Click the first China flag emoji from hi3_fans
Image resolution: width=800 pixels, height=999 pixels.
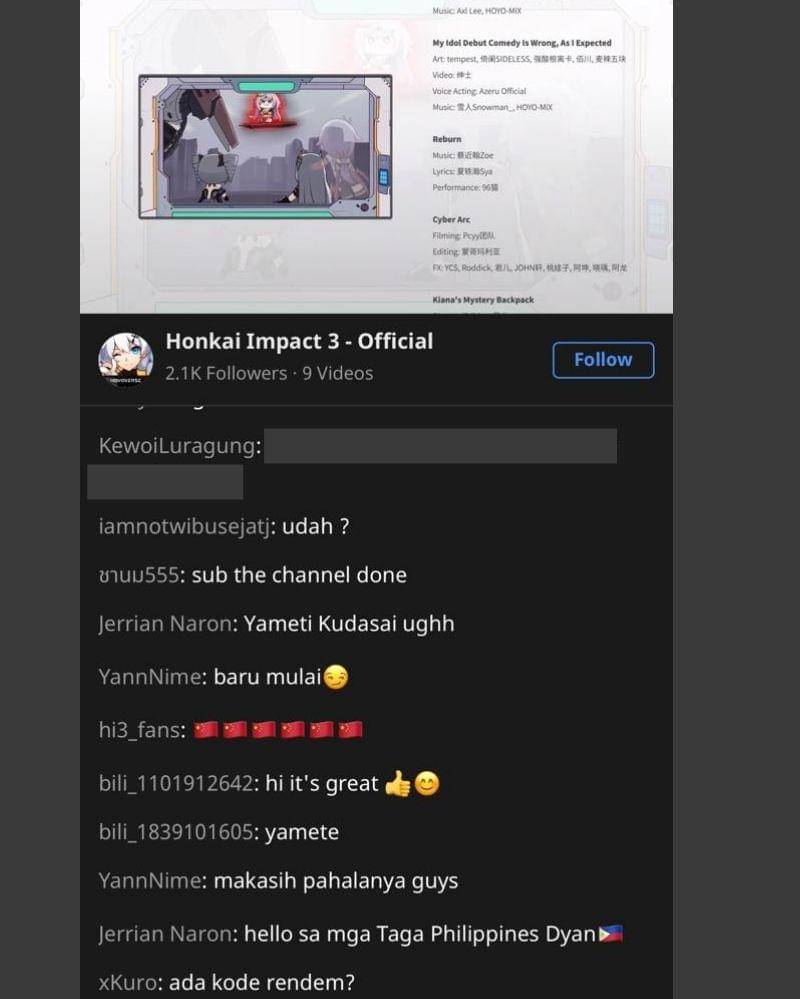click(x=206, y=729)
